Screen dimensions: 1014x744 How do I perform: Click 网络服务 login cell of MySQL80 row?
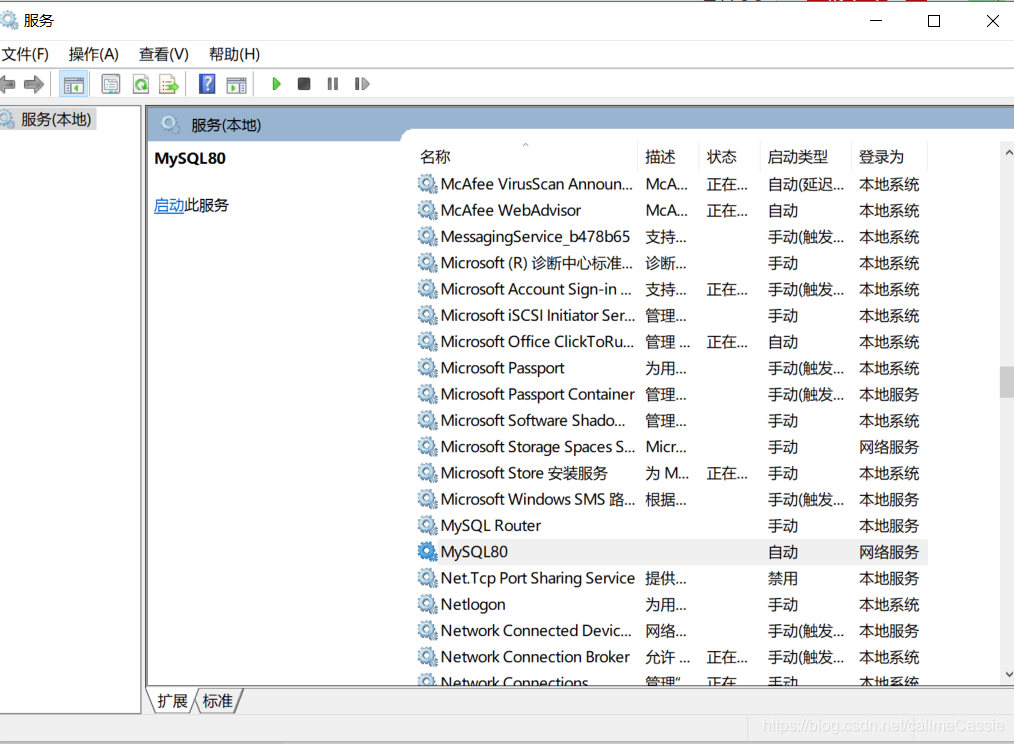pos(889,552)
